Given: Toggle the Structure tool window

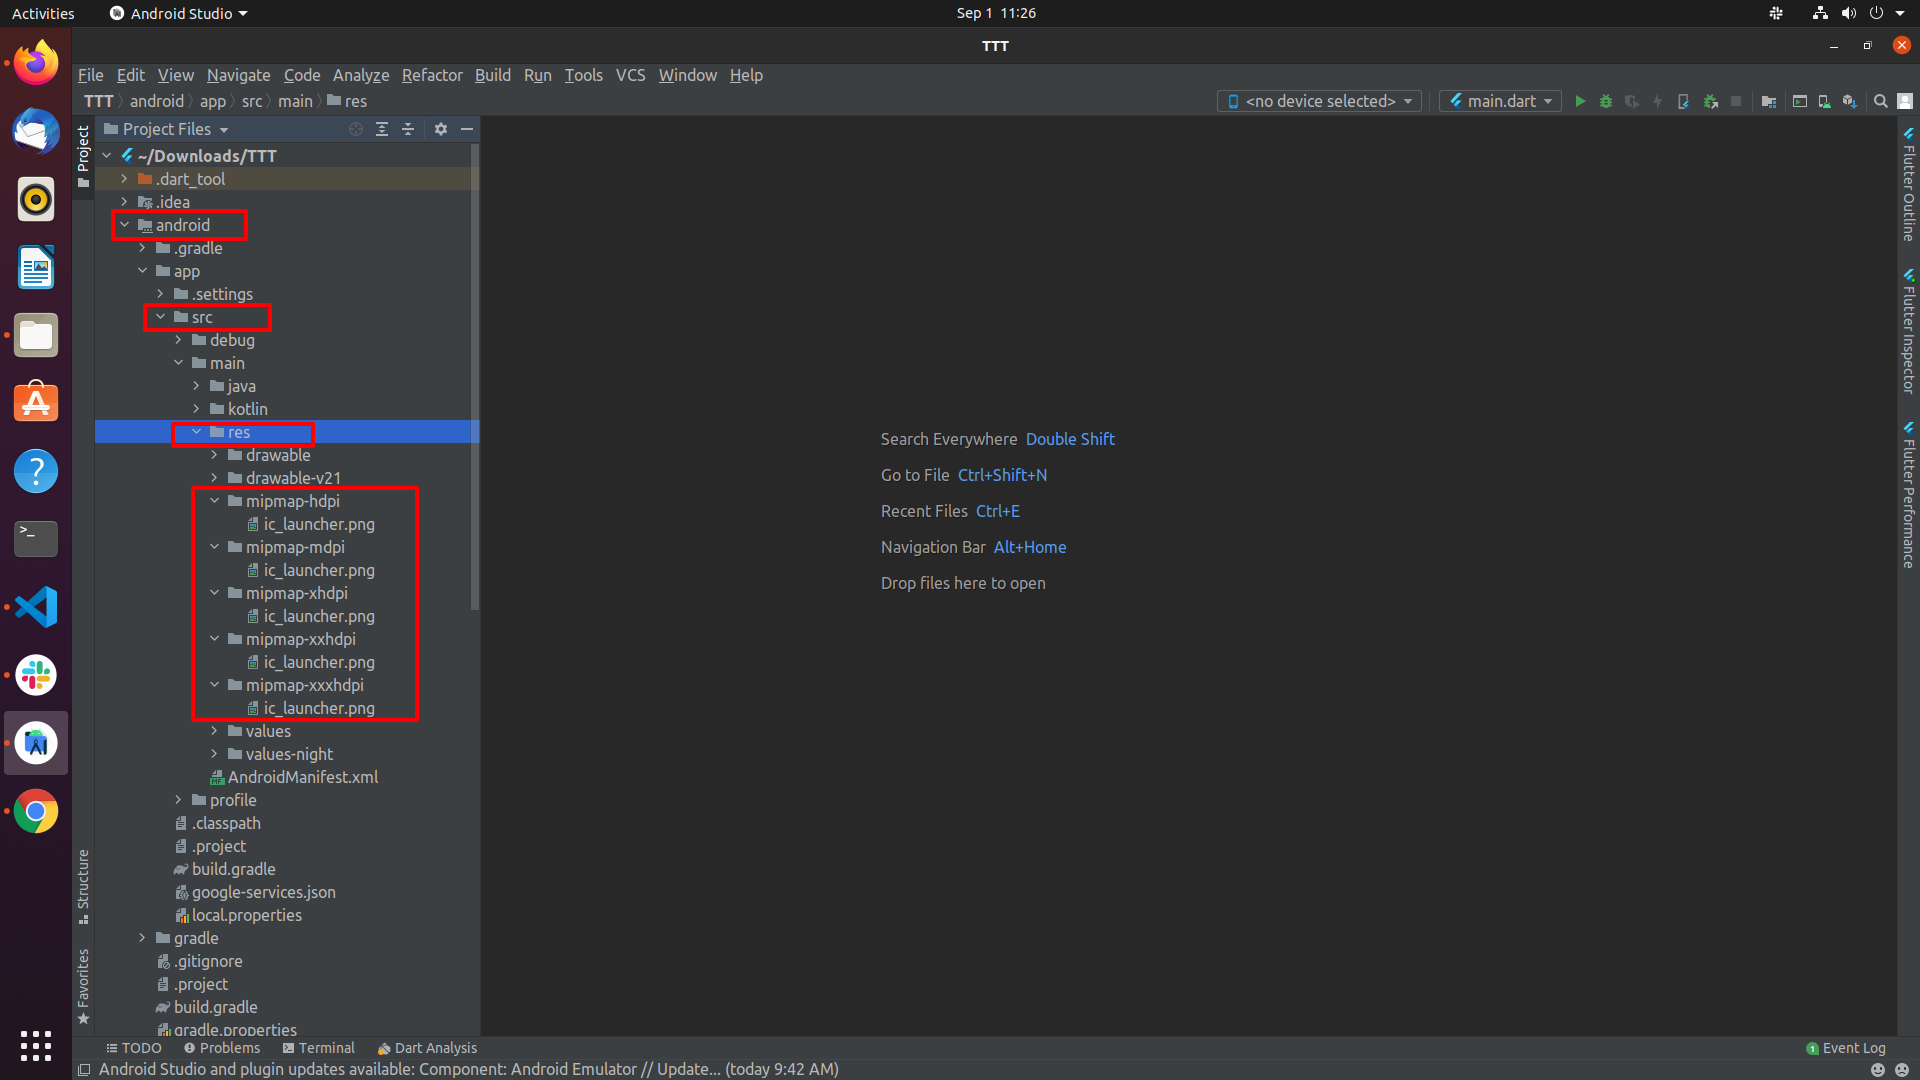Looking at the screenshot, I should 83,886.
